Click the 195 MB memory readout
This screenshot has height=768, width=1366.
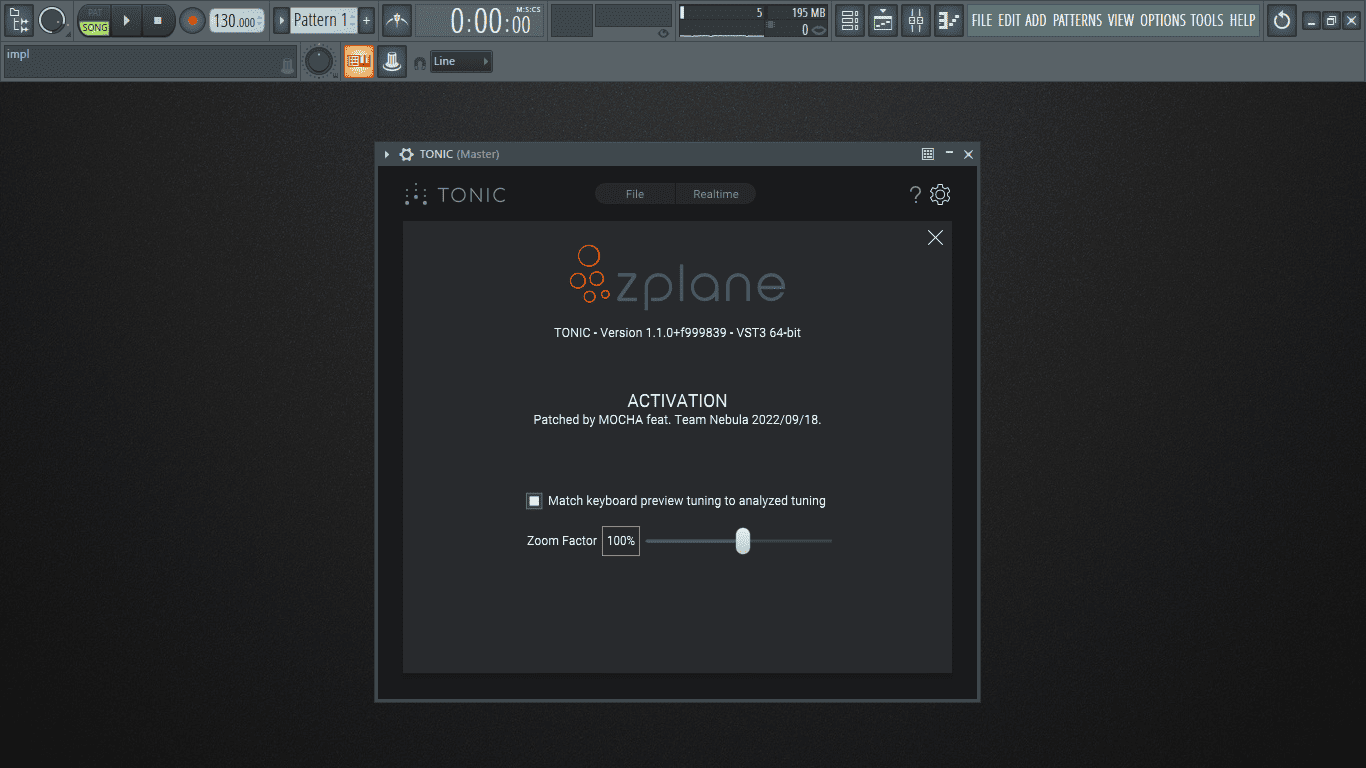point(808,13)
